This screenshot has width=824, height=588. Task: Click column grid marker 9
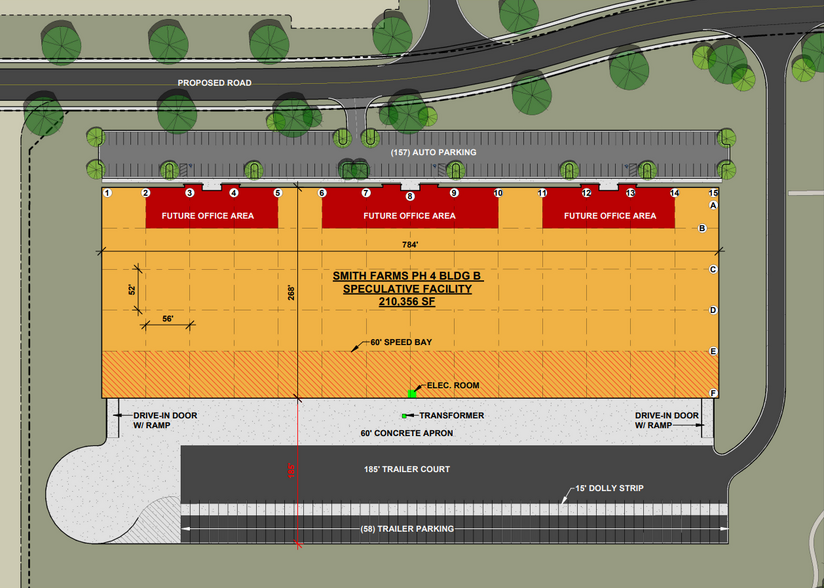point(454,193)
